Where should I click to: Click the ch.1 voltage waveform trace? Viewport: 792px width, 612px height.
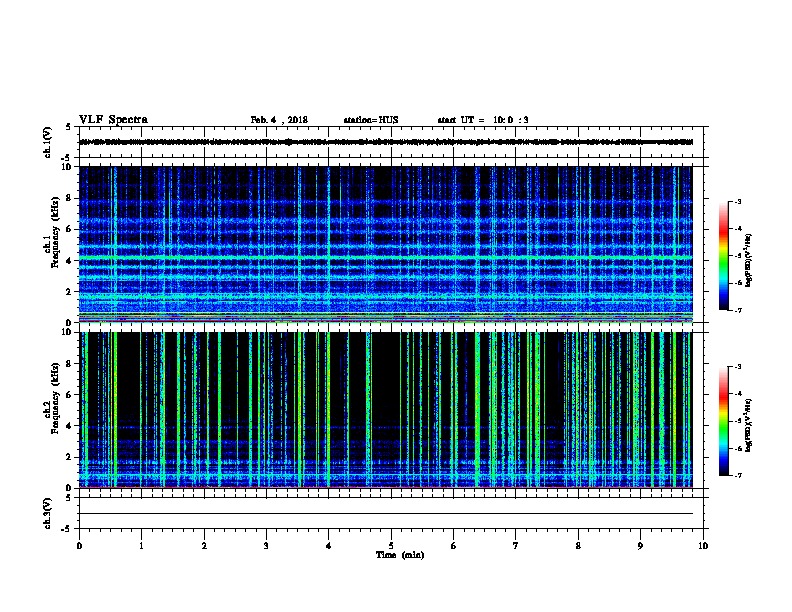pos(386,142)
